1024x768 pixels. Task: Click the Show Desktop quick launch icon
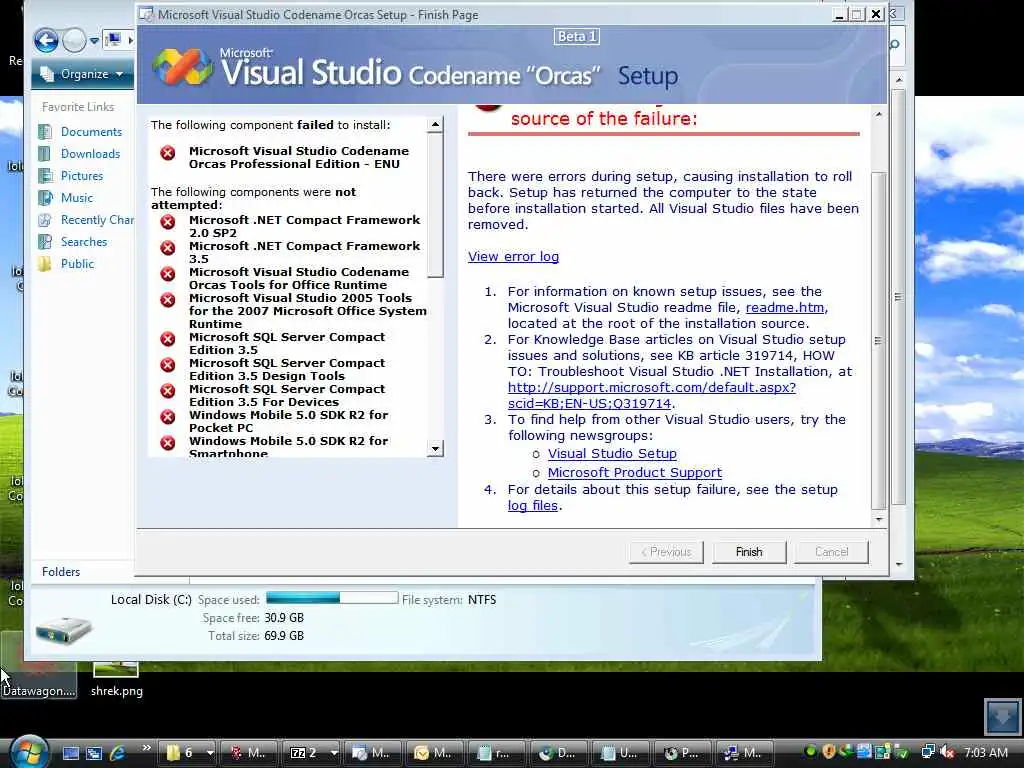click(71, 753)
